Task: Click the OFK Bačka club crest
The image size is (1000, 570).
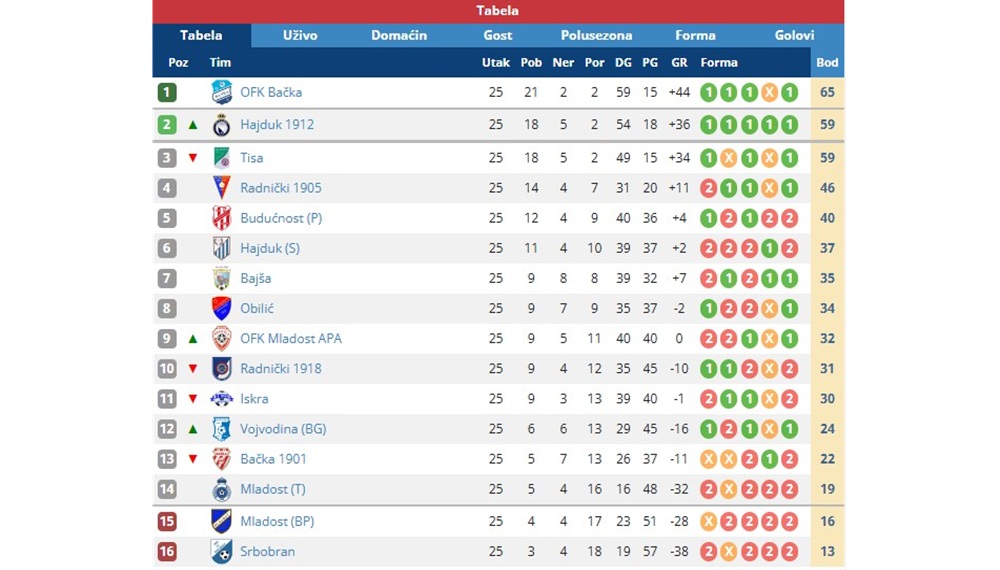Action: (221, 92)
